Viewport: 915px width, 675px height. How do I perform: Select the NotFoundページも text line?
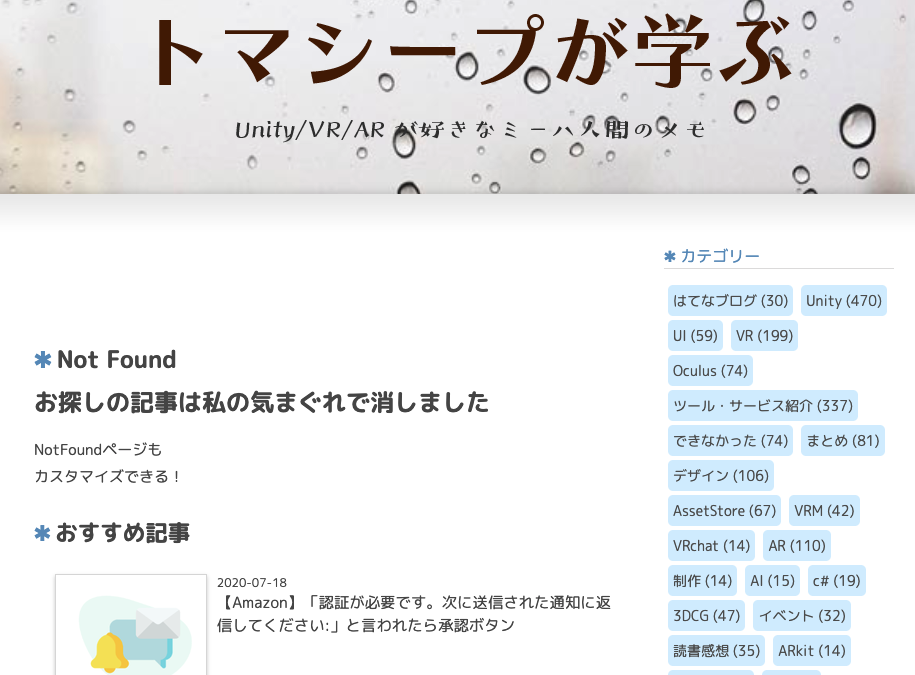click(x=97, y=449)
